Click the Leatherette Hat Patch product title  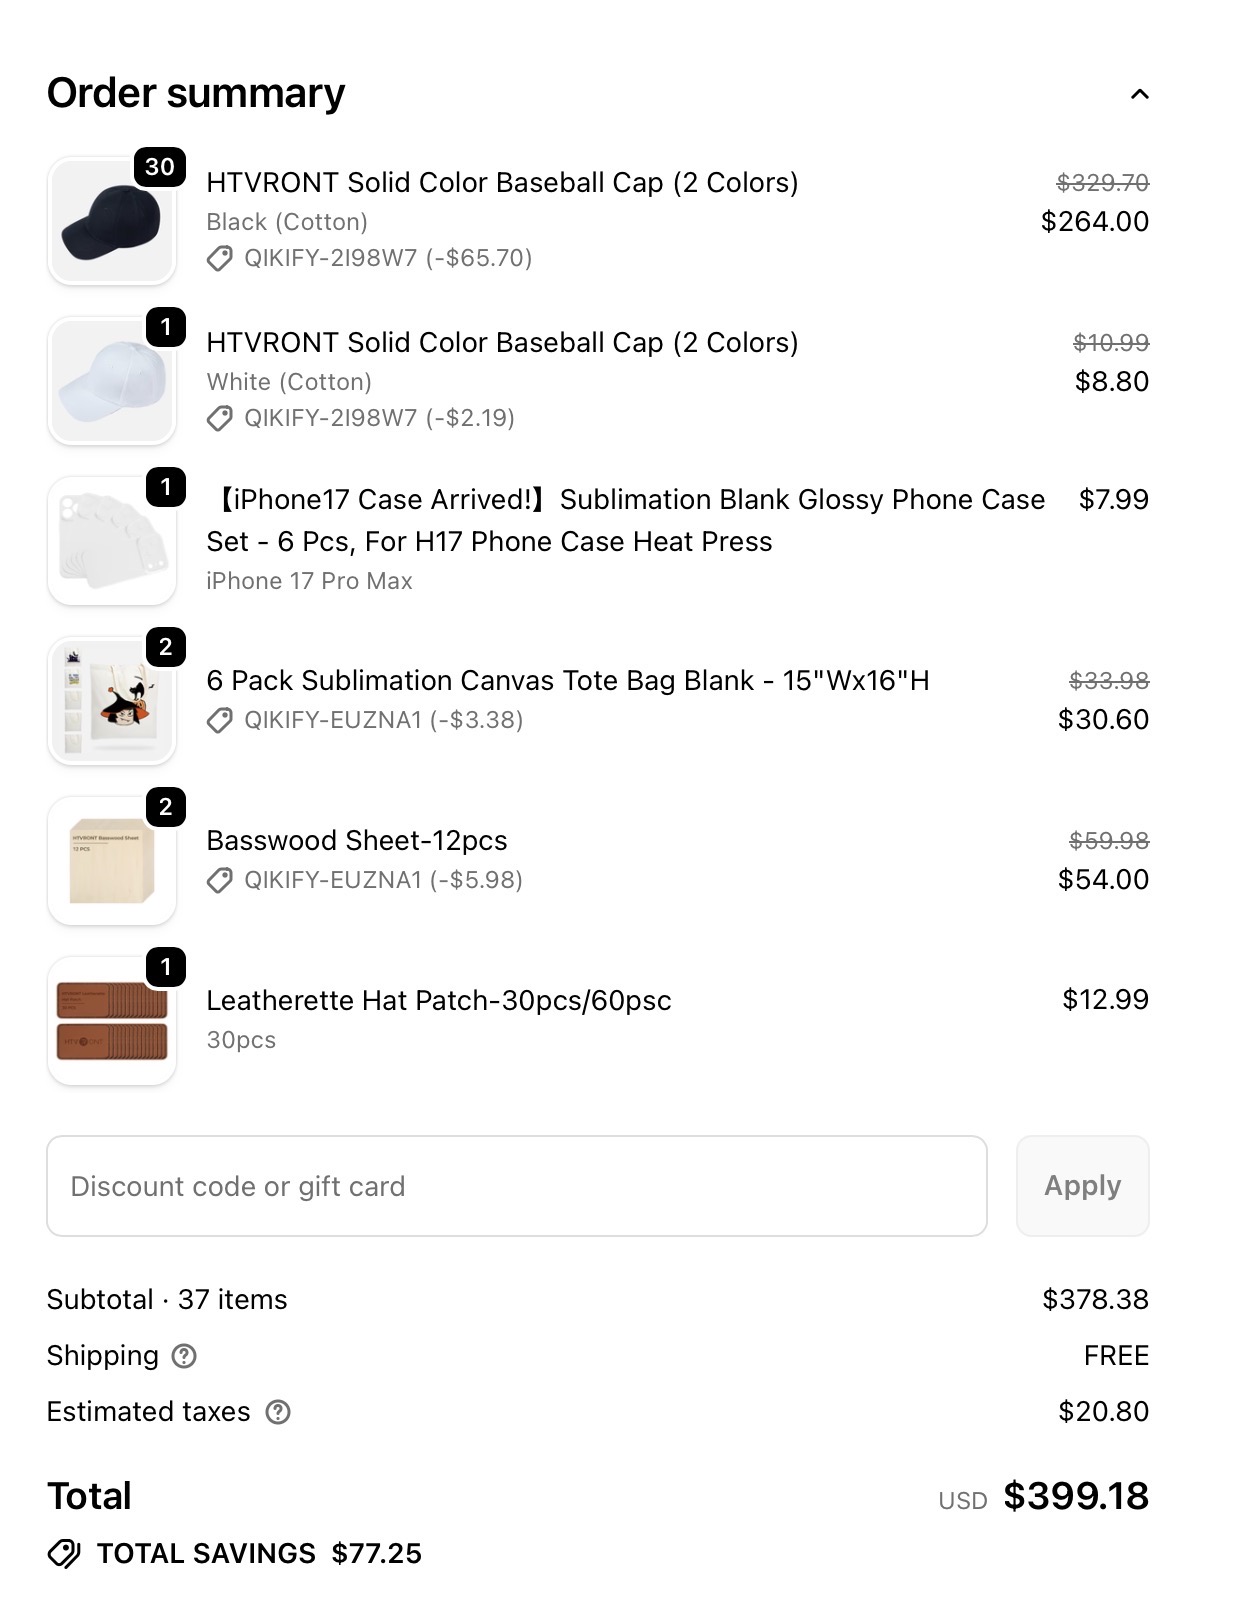tap(438, 1000)
